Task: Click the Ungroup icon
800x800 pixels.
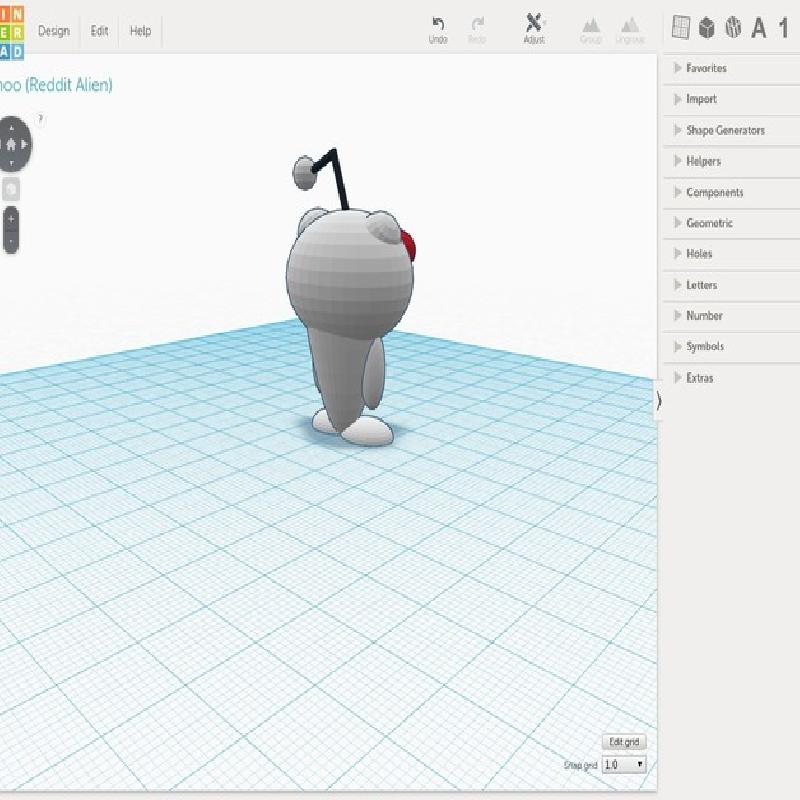Action: pos(630,31)
